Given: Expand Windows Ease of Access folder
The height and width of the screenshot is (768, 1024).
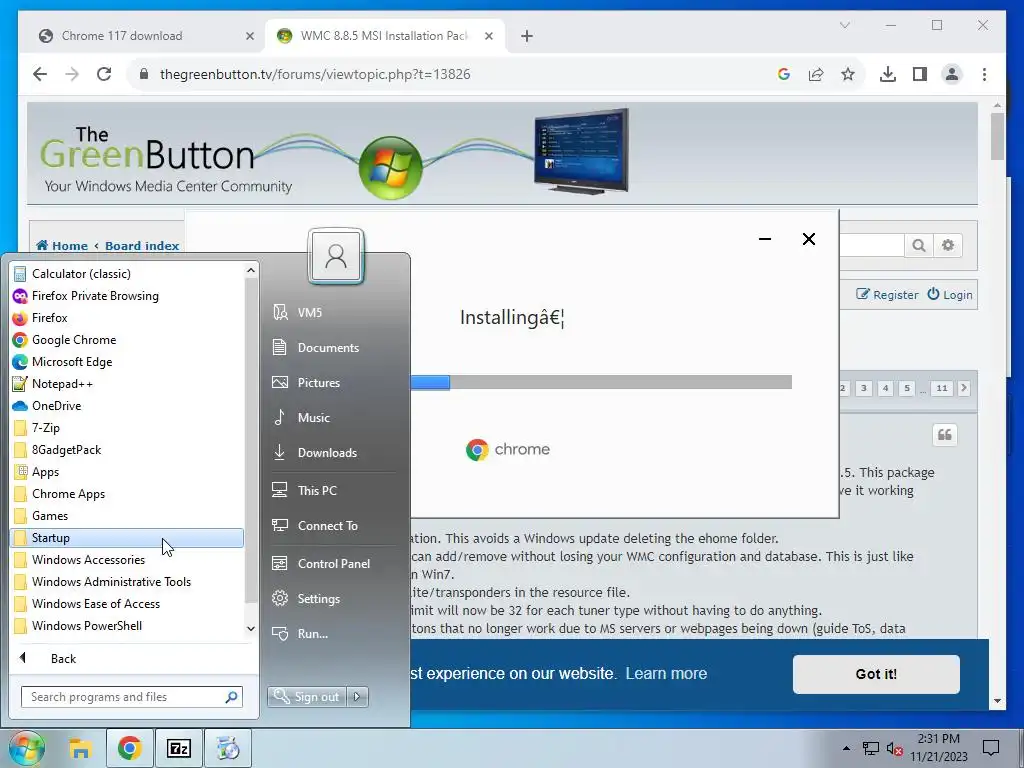Looking at the screenshot, I should tap(127, 603).
